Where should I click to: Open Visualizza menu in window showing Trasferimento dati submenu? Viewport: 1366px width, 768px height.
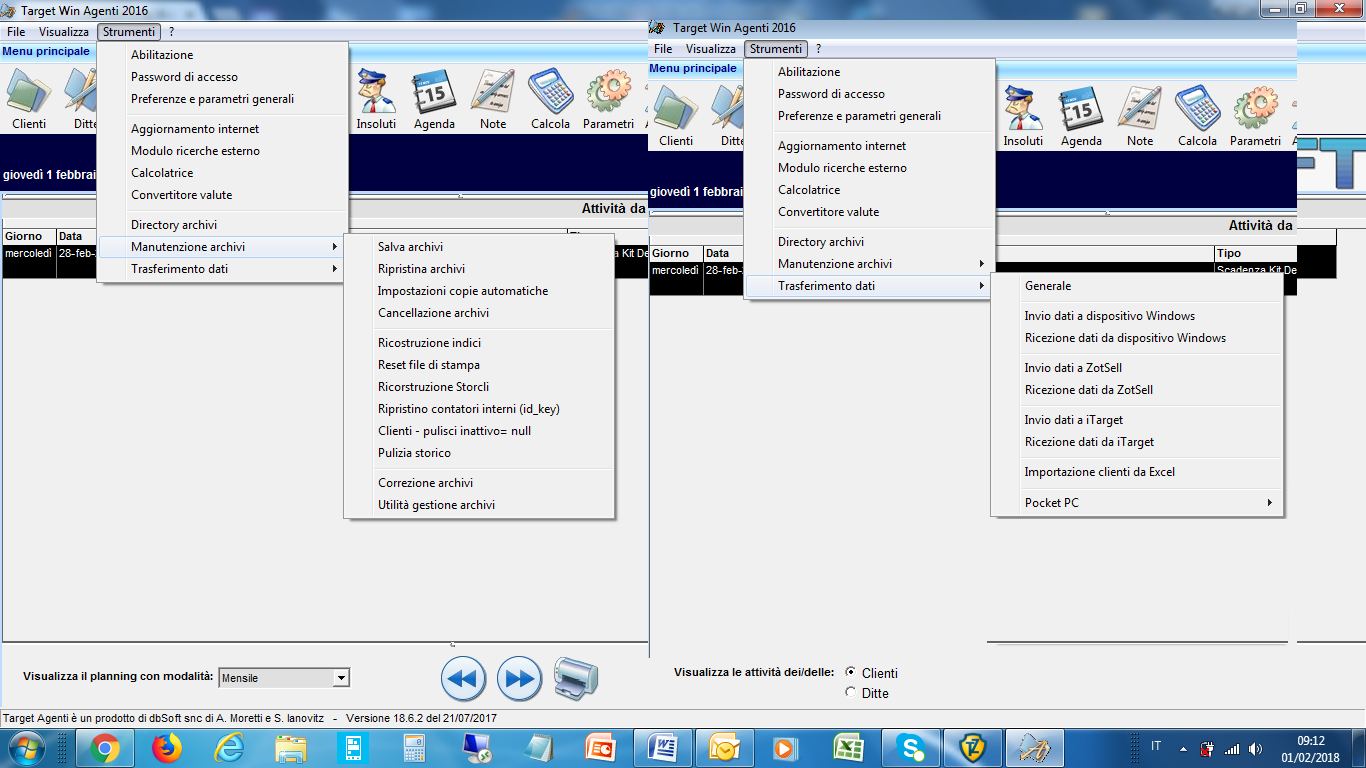tap(711, 49)
